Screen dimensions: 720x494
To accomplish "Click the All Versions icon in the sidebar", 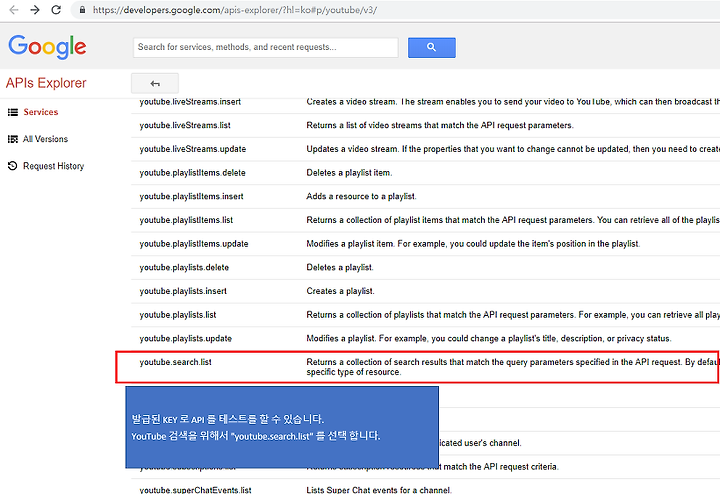I will click(x=13, y=139).
